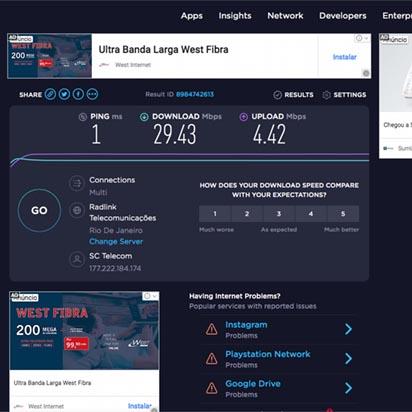Open top banner ad info icon
Viewport: 412px width, 412px height.
click(359, 38)
